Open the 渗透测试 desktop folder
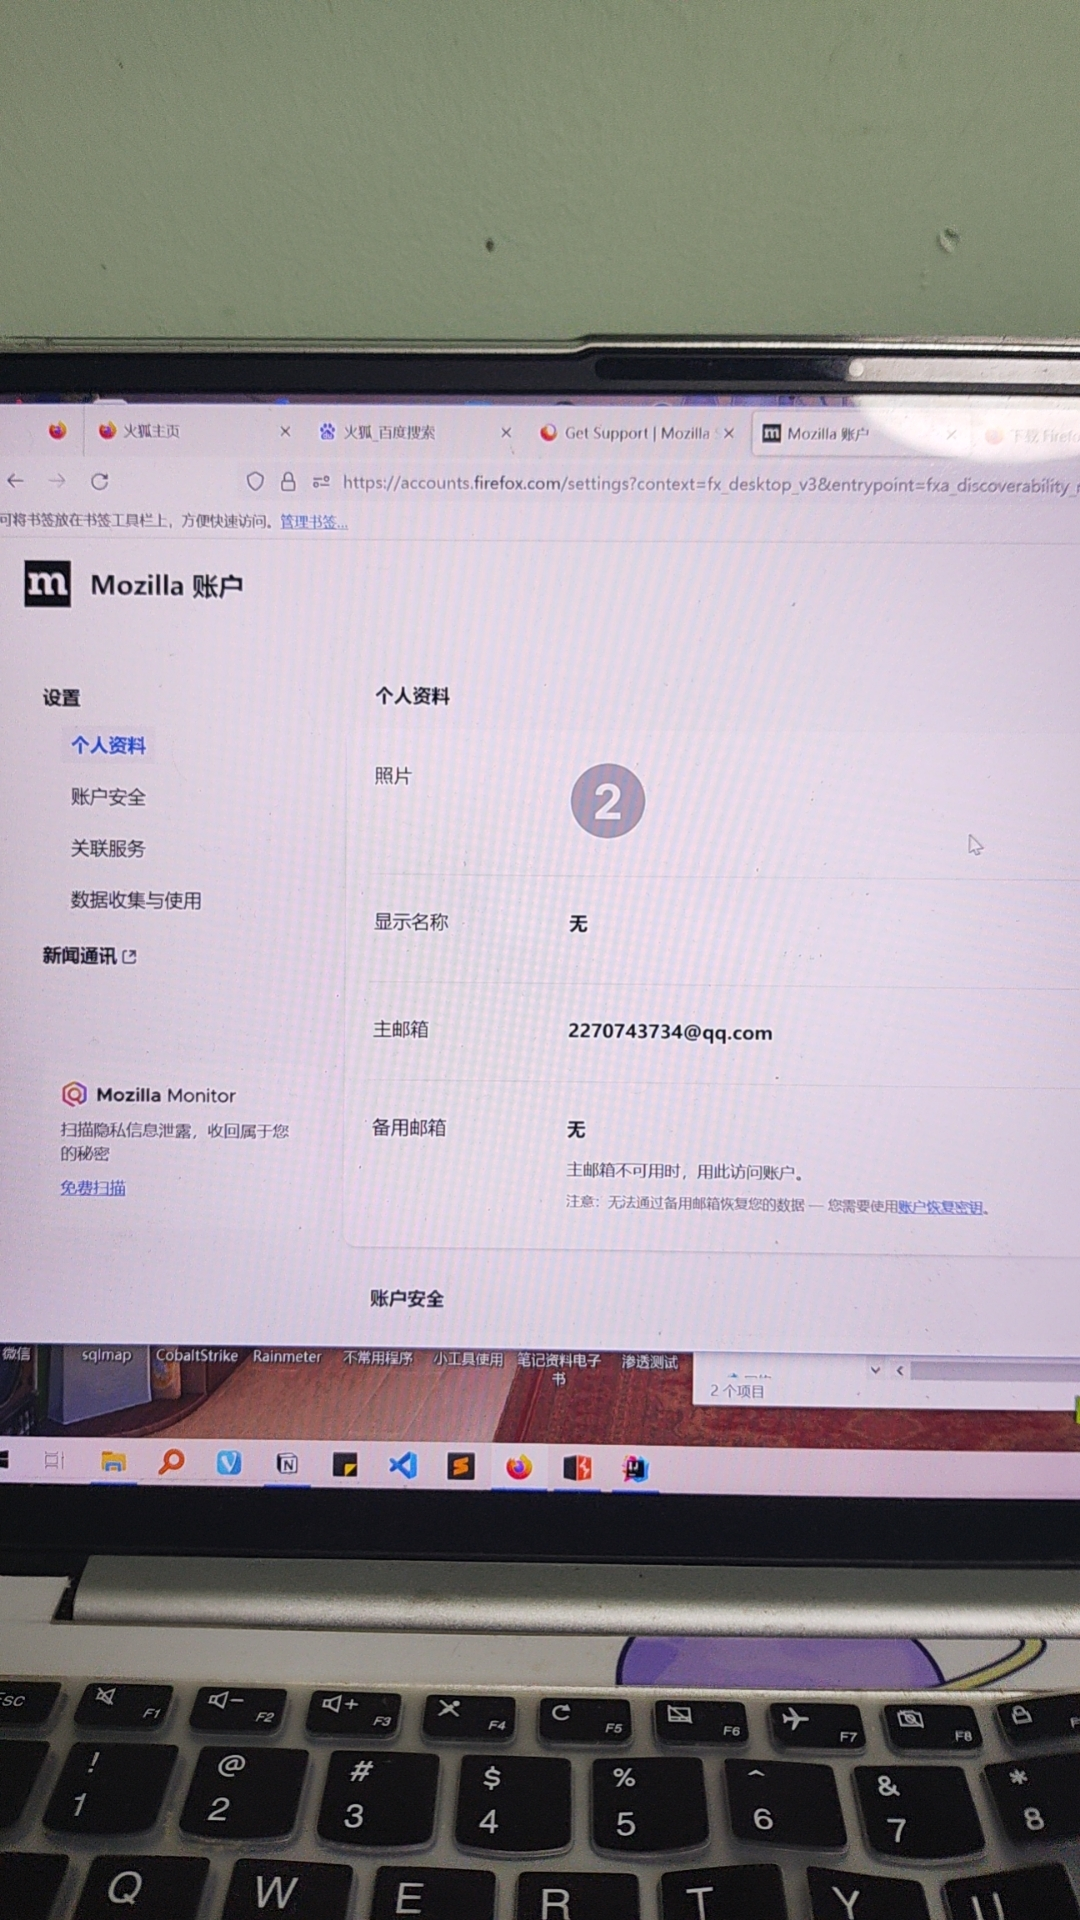Screen dimensions: 1080x1920 tap(650, 1361)
